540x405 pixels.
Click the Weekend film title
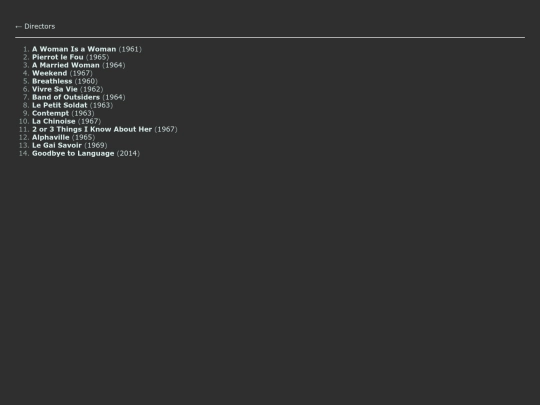(x=50, y=73)
